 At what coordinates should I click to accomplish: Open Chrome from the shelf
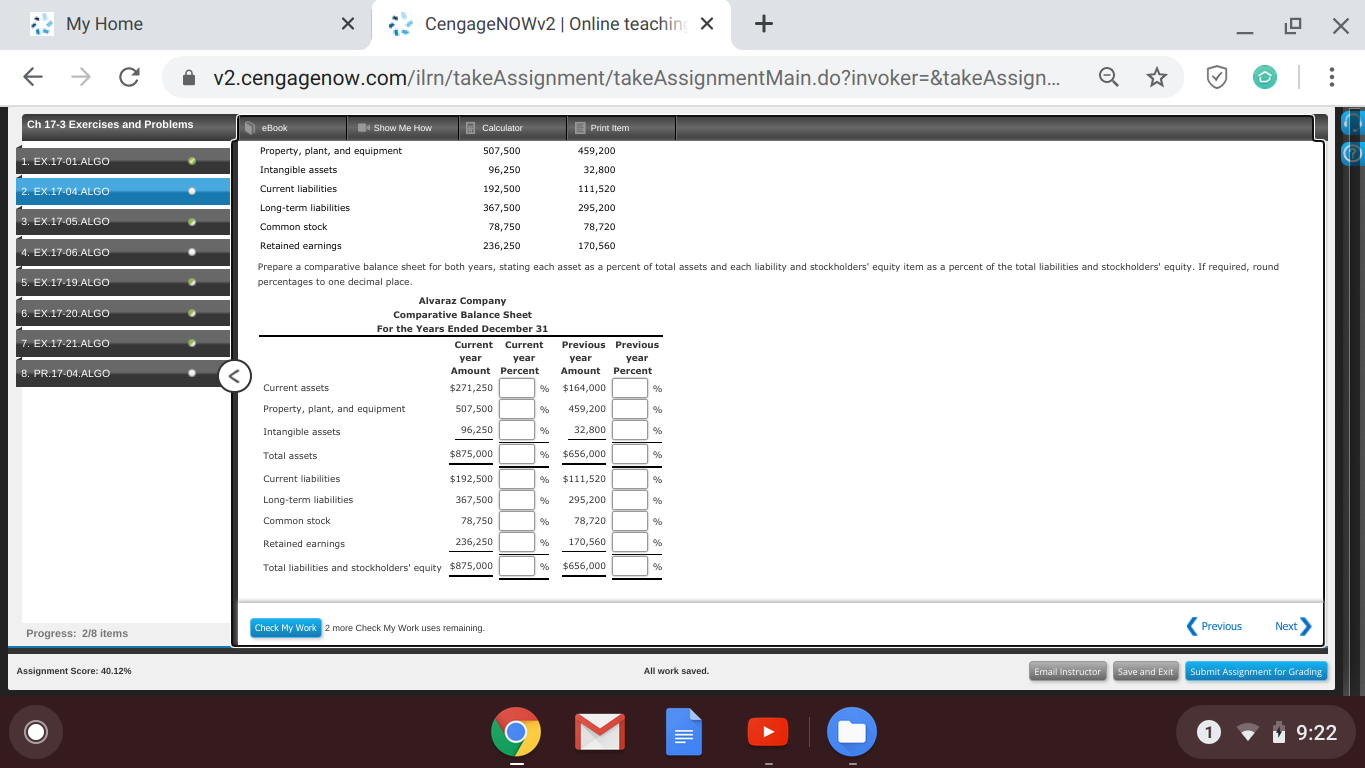coord(516,733)
